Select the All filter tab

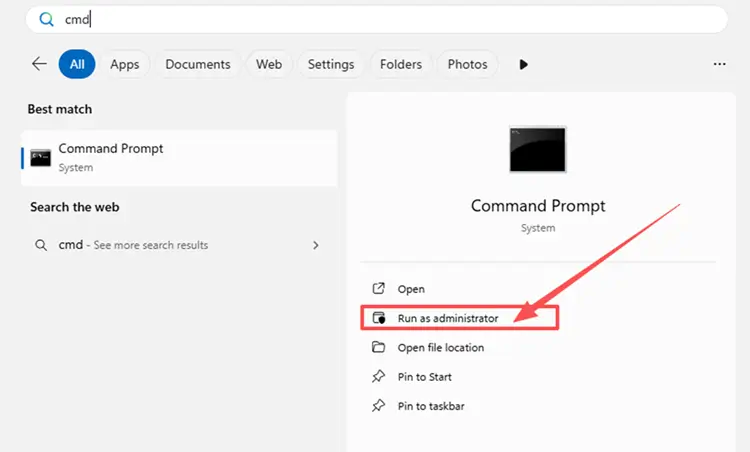pyautogui.click(x=77, y=64)
